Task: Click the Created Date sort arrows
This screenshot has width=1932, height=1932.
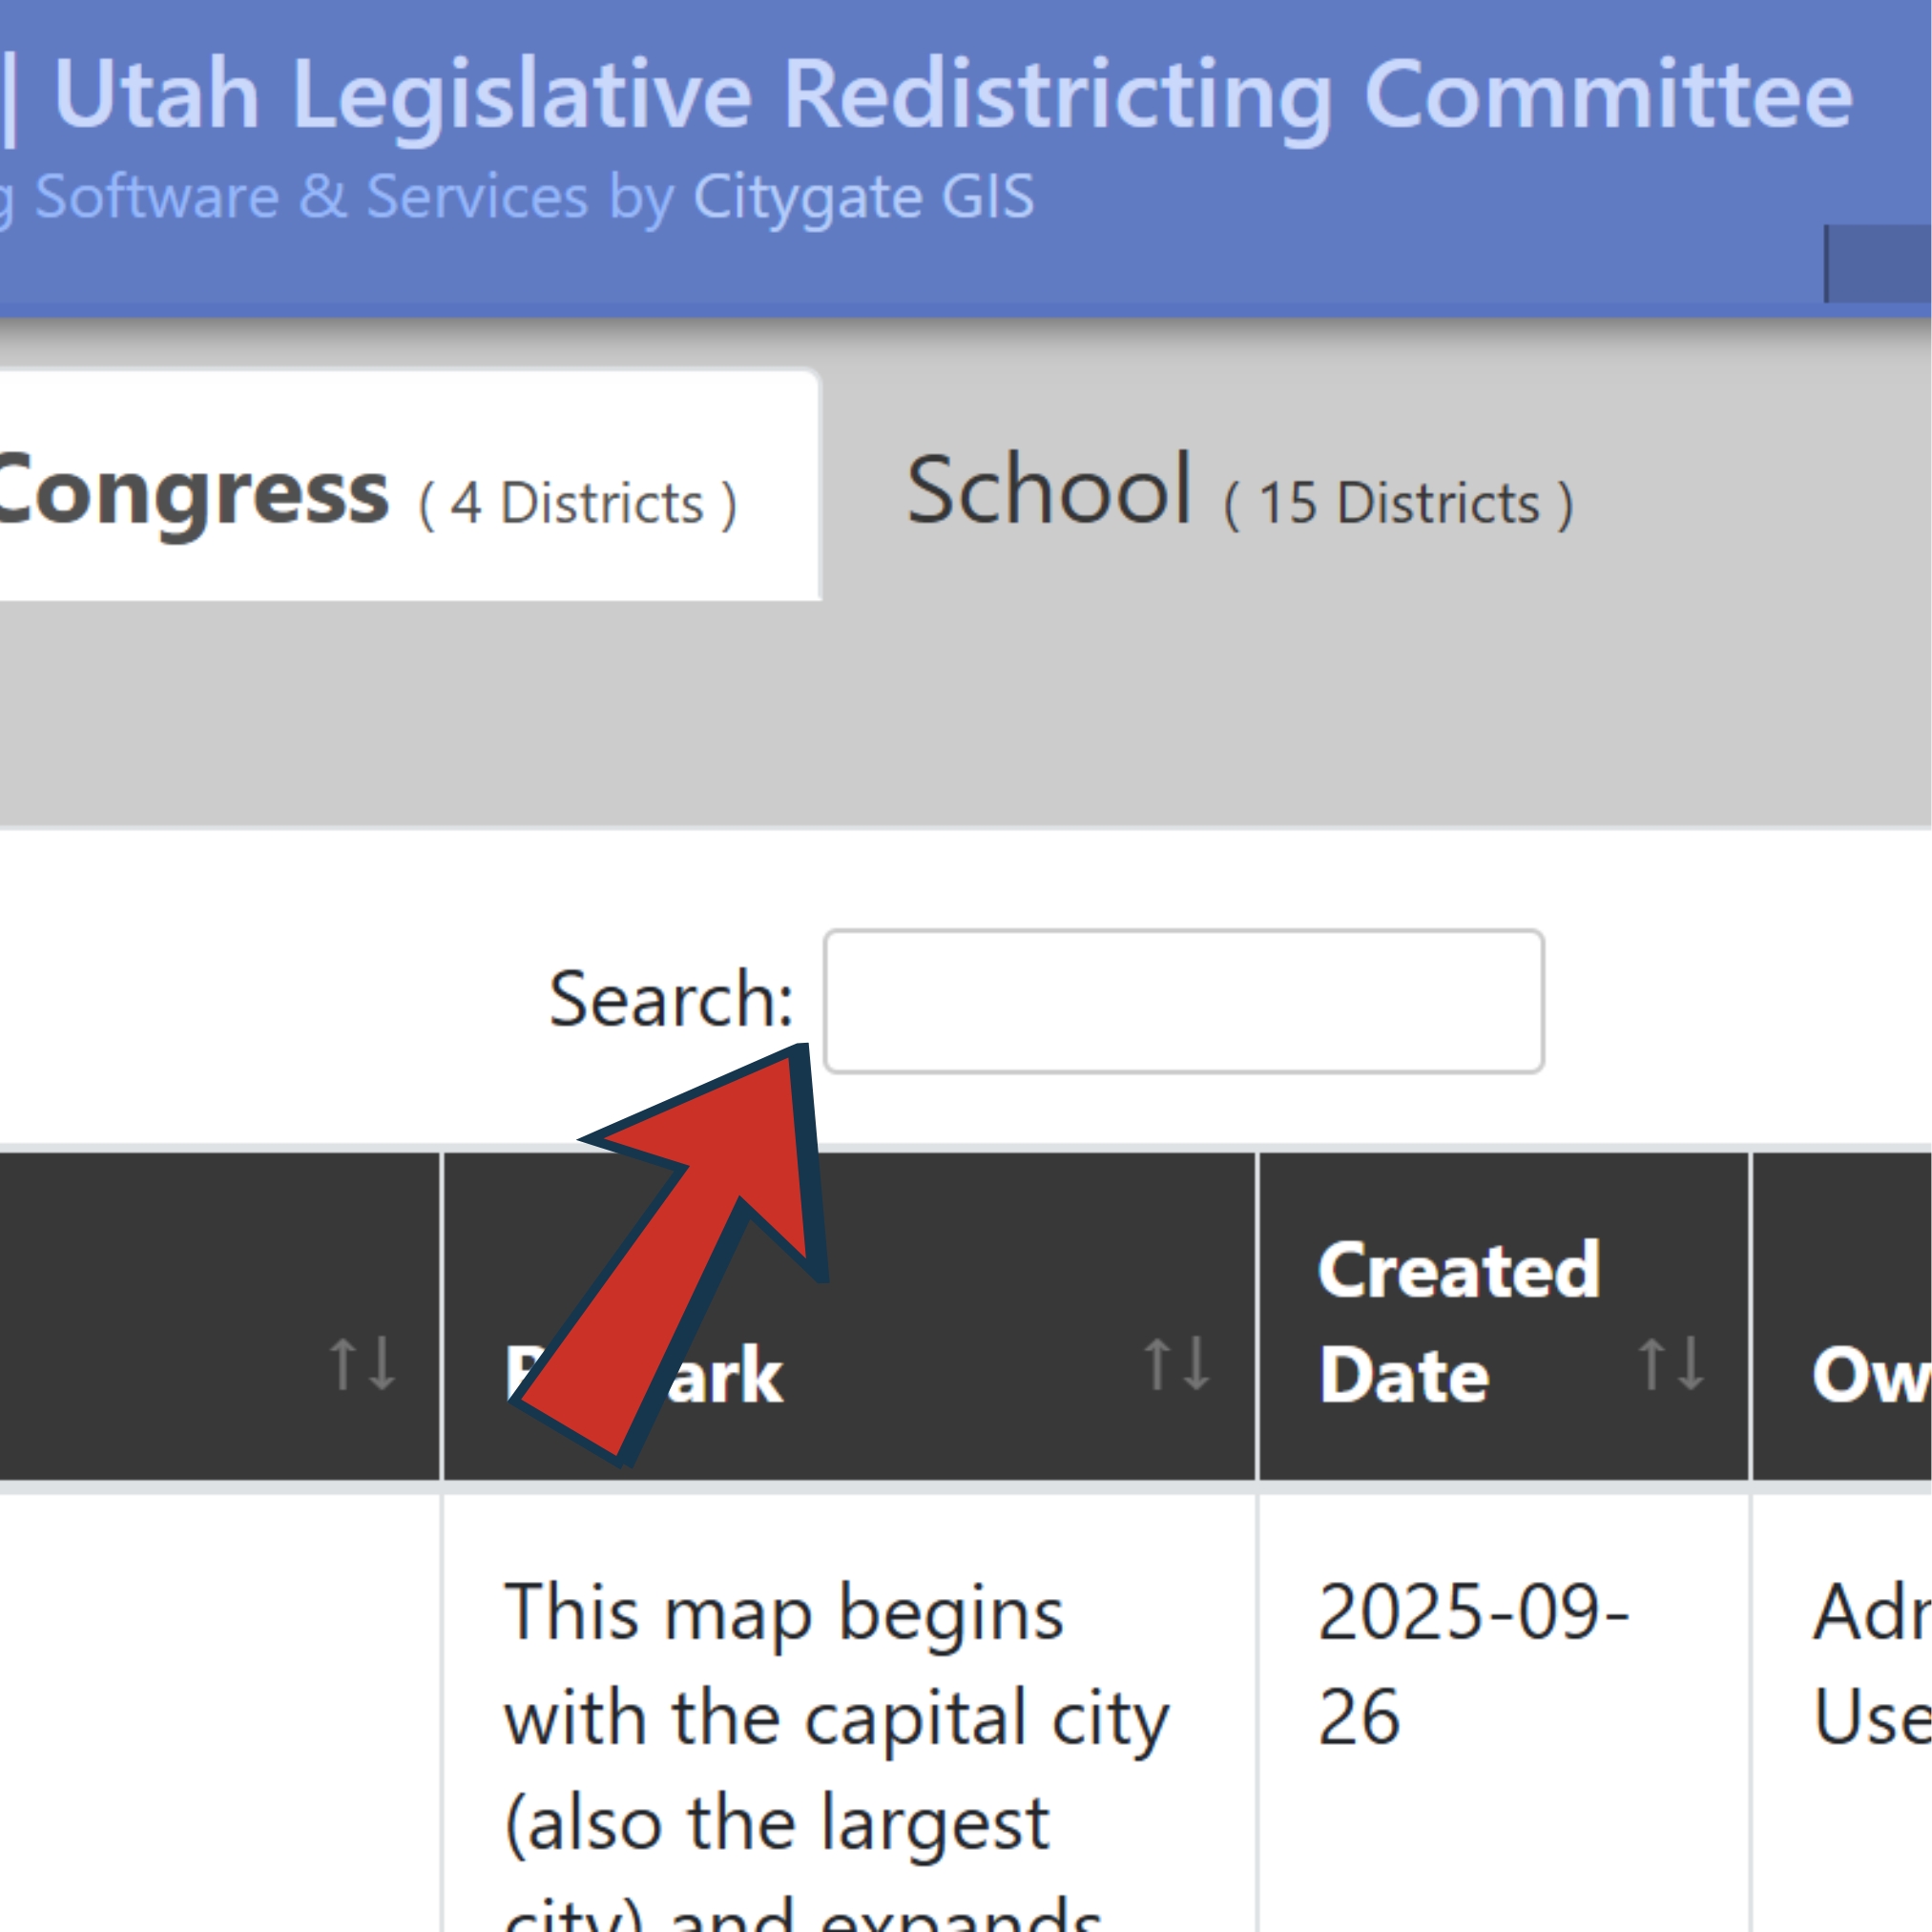Action: [1671, 1364]
